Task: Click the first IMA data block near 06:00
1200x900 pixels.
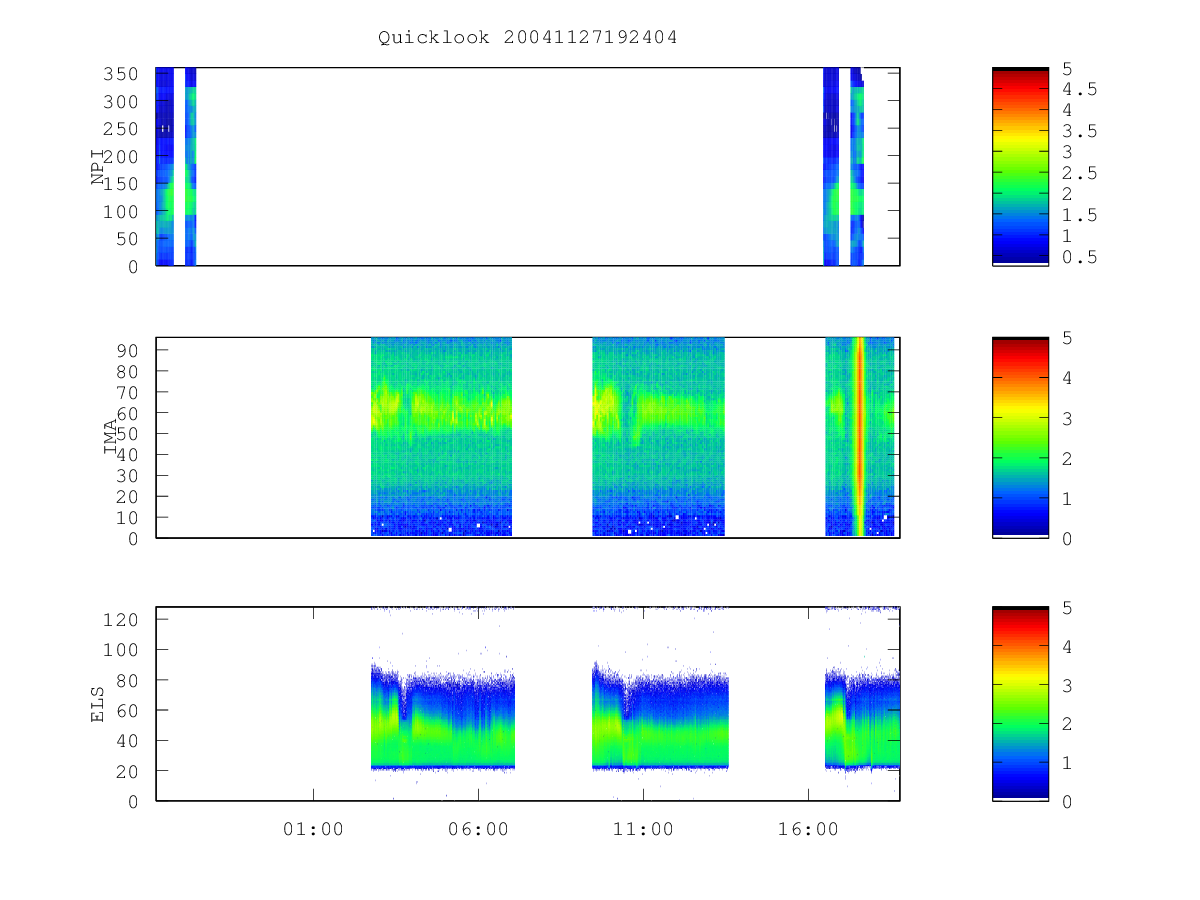Action: point(441,437)
